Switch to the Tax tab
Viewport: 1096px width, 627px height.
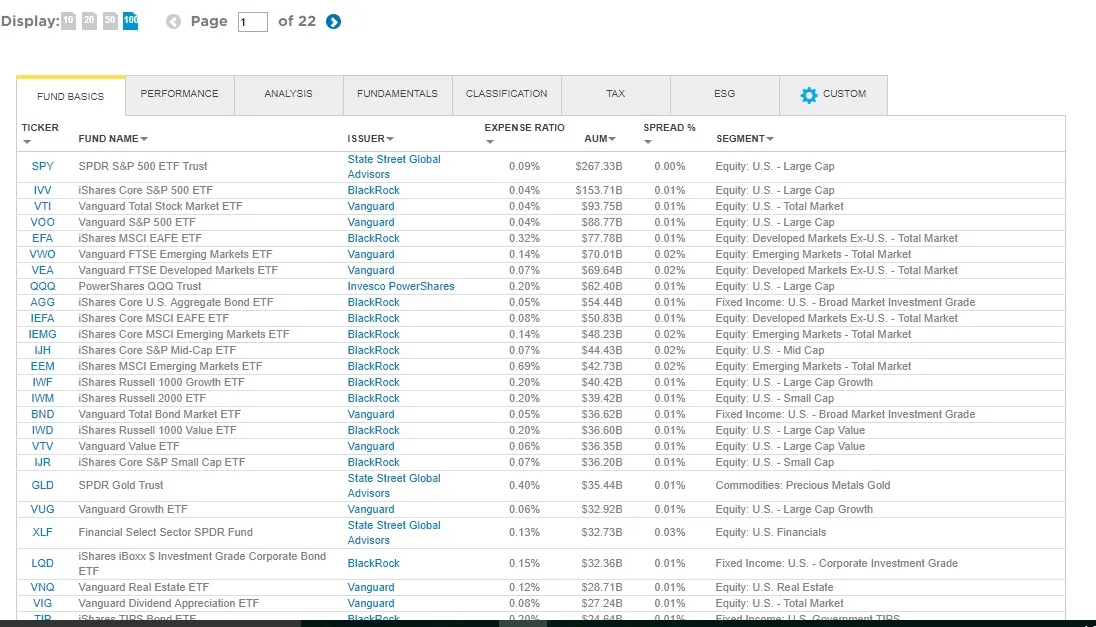tap(616, 94)
